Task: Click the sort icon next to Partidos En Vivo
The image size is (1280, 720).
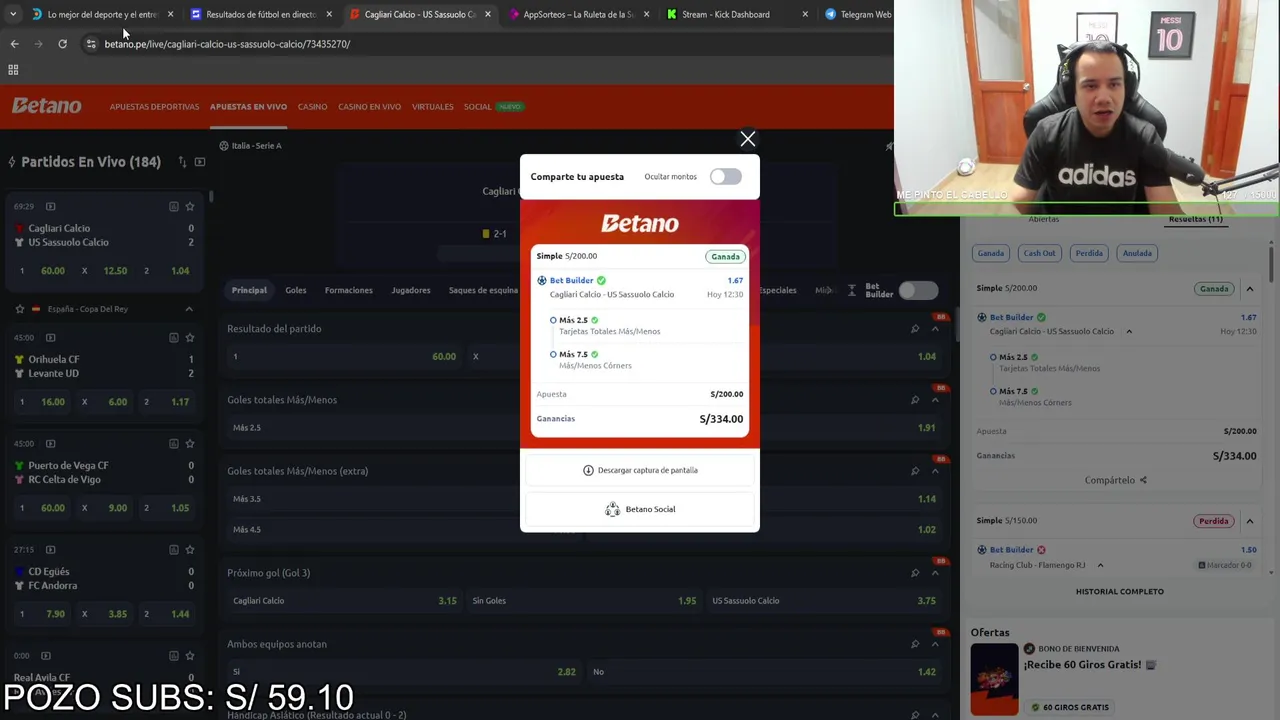Action: pos(182,162)
